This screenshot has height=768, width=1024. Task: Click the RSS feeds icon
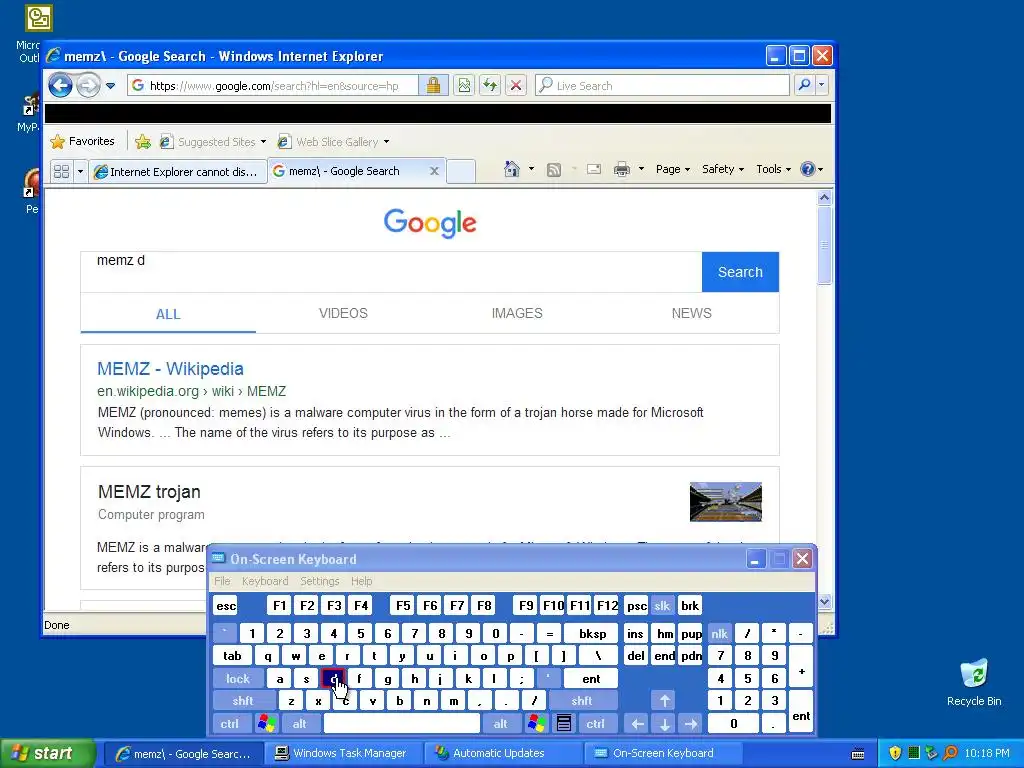point(554,170)
